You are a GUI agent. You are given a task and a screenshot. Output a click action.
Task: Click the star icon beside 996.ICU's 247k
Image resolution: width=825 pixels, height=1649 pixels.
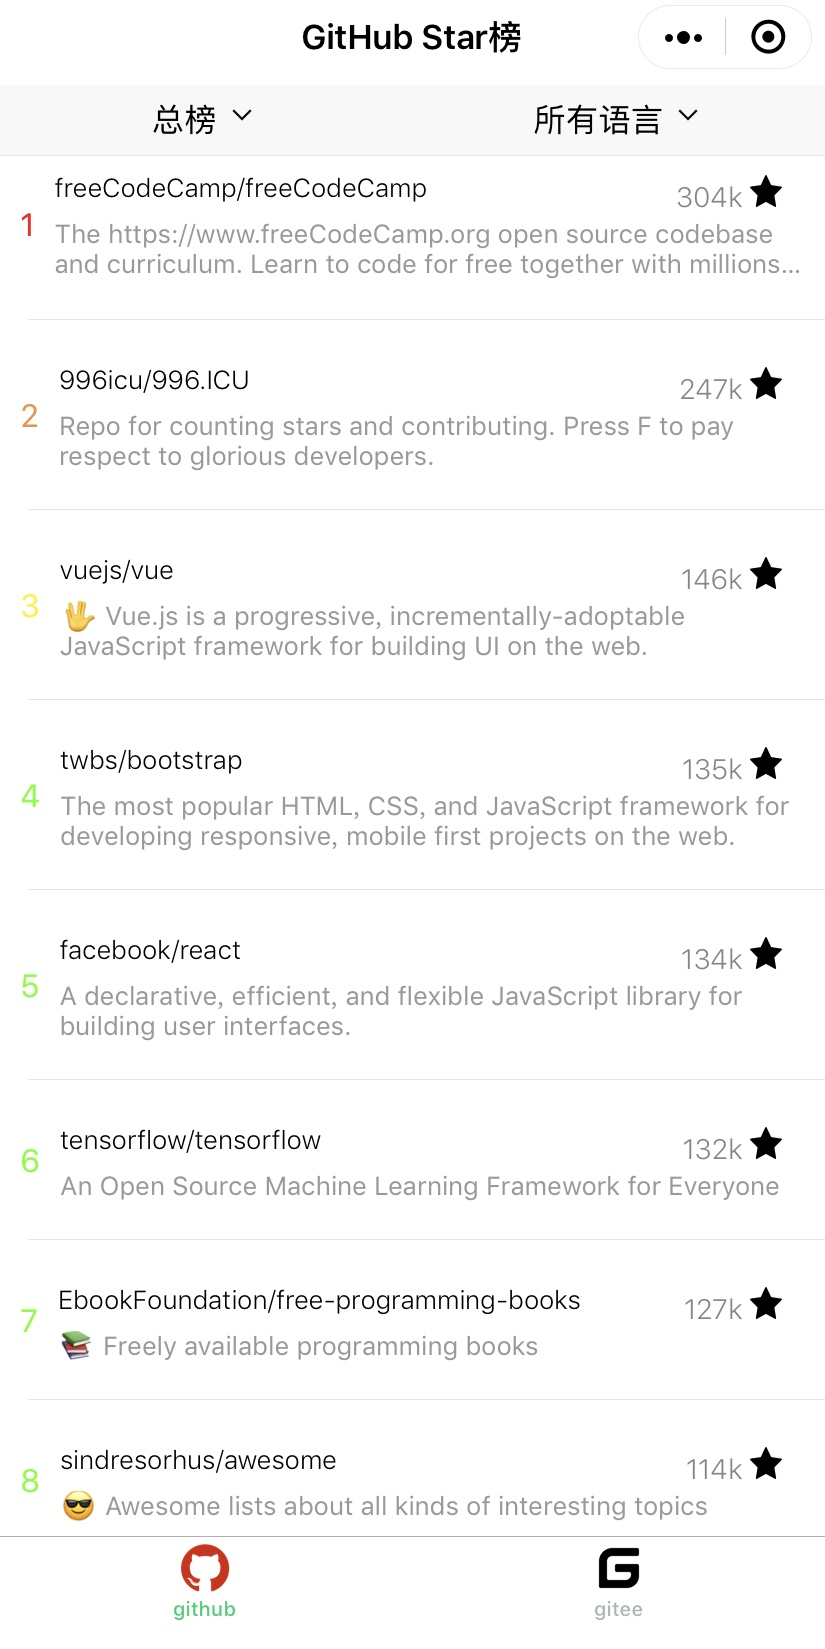tap(766, 383)
